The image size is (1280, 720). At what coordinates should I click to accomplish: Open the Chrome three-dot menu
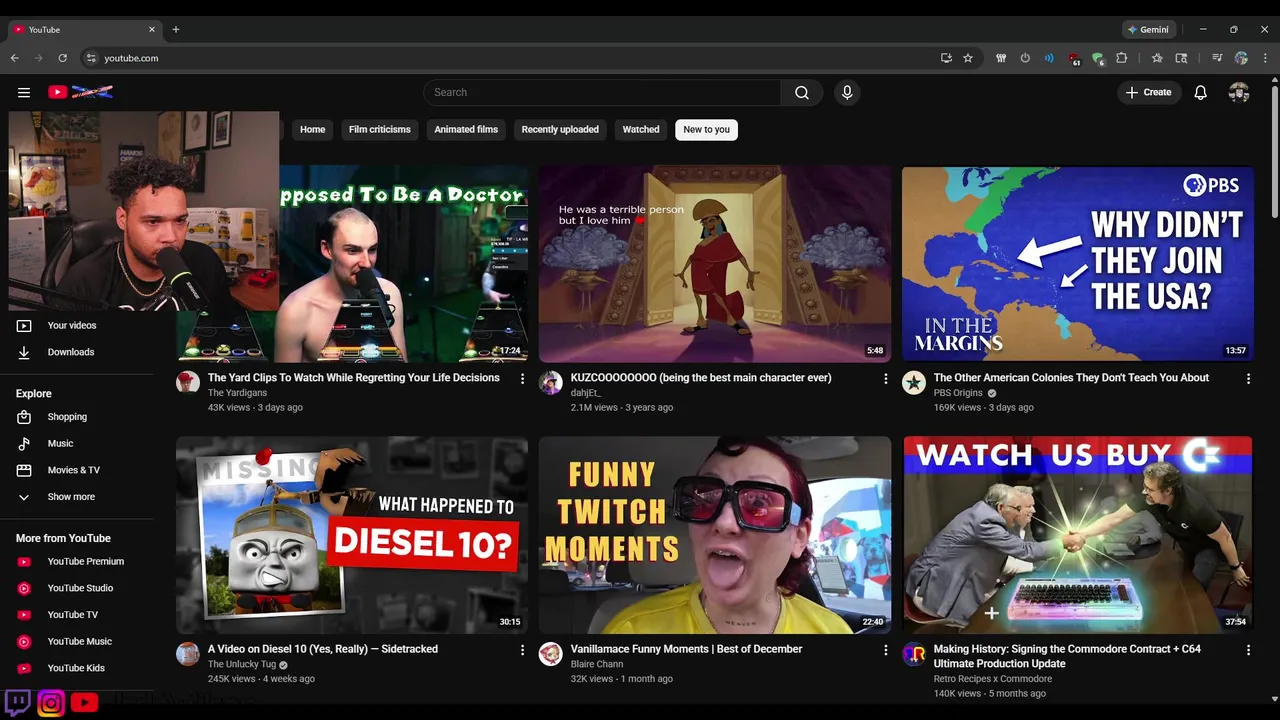1265,58
